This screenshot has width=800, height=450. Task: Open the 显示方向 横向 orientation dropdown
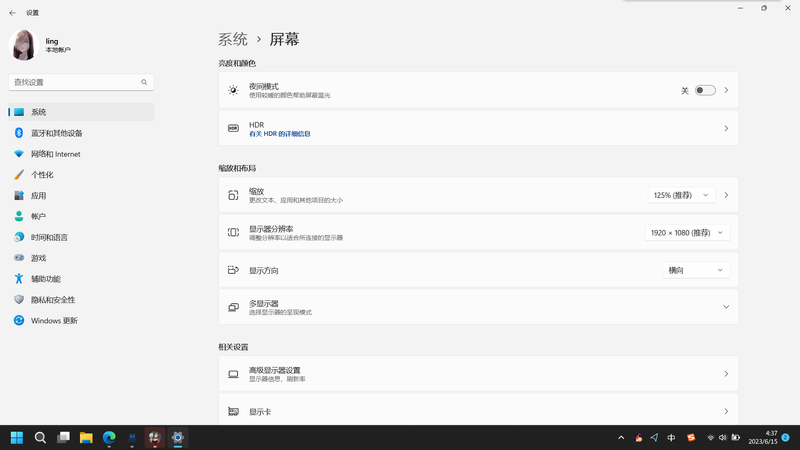695,270
